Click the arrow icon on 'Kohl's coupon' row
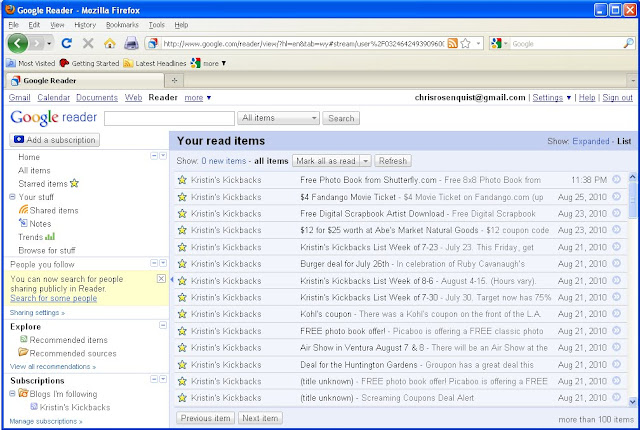 click(616, 313)
